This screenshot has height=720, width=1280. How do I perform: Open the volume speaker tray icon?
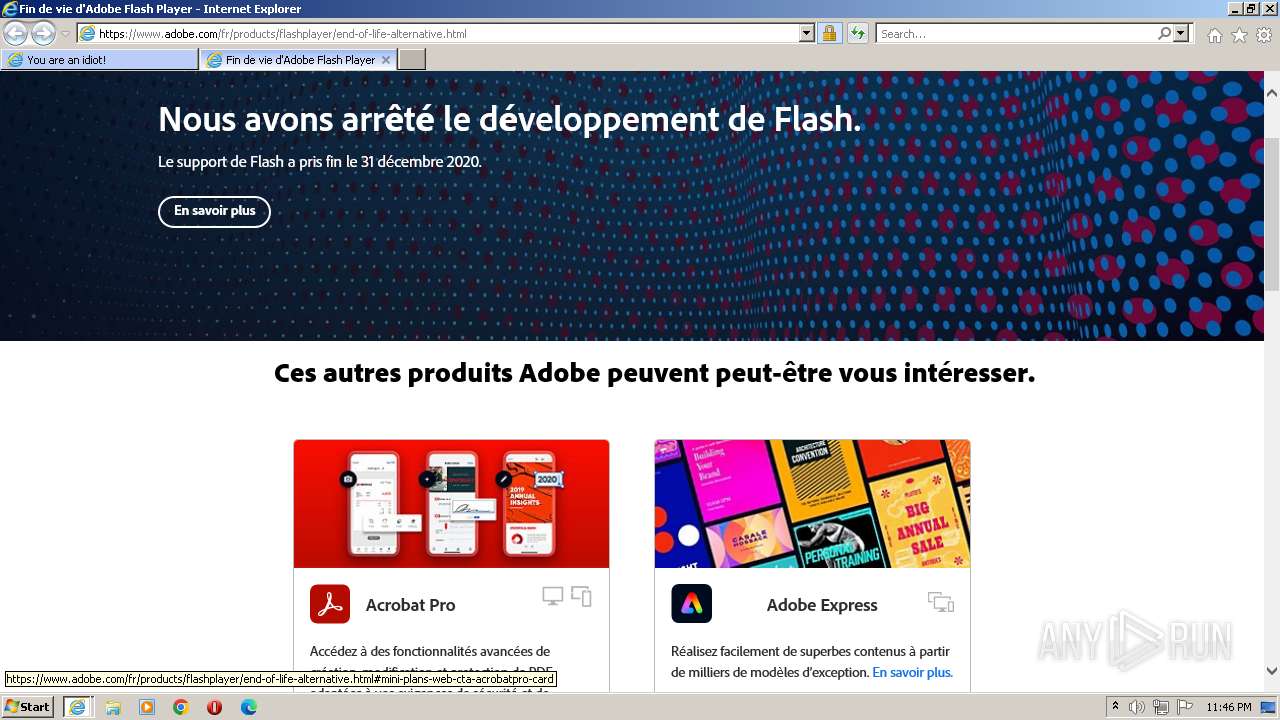1137,707
